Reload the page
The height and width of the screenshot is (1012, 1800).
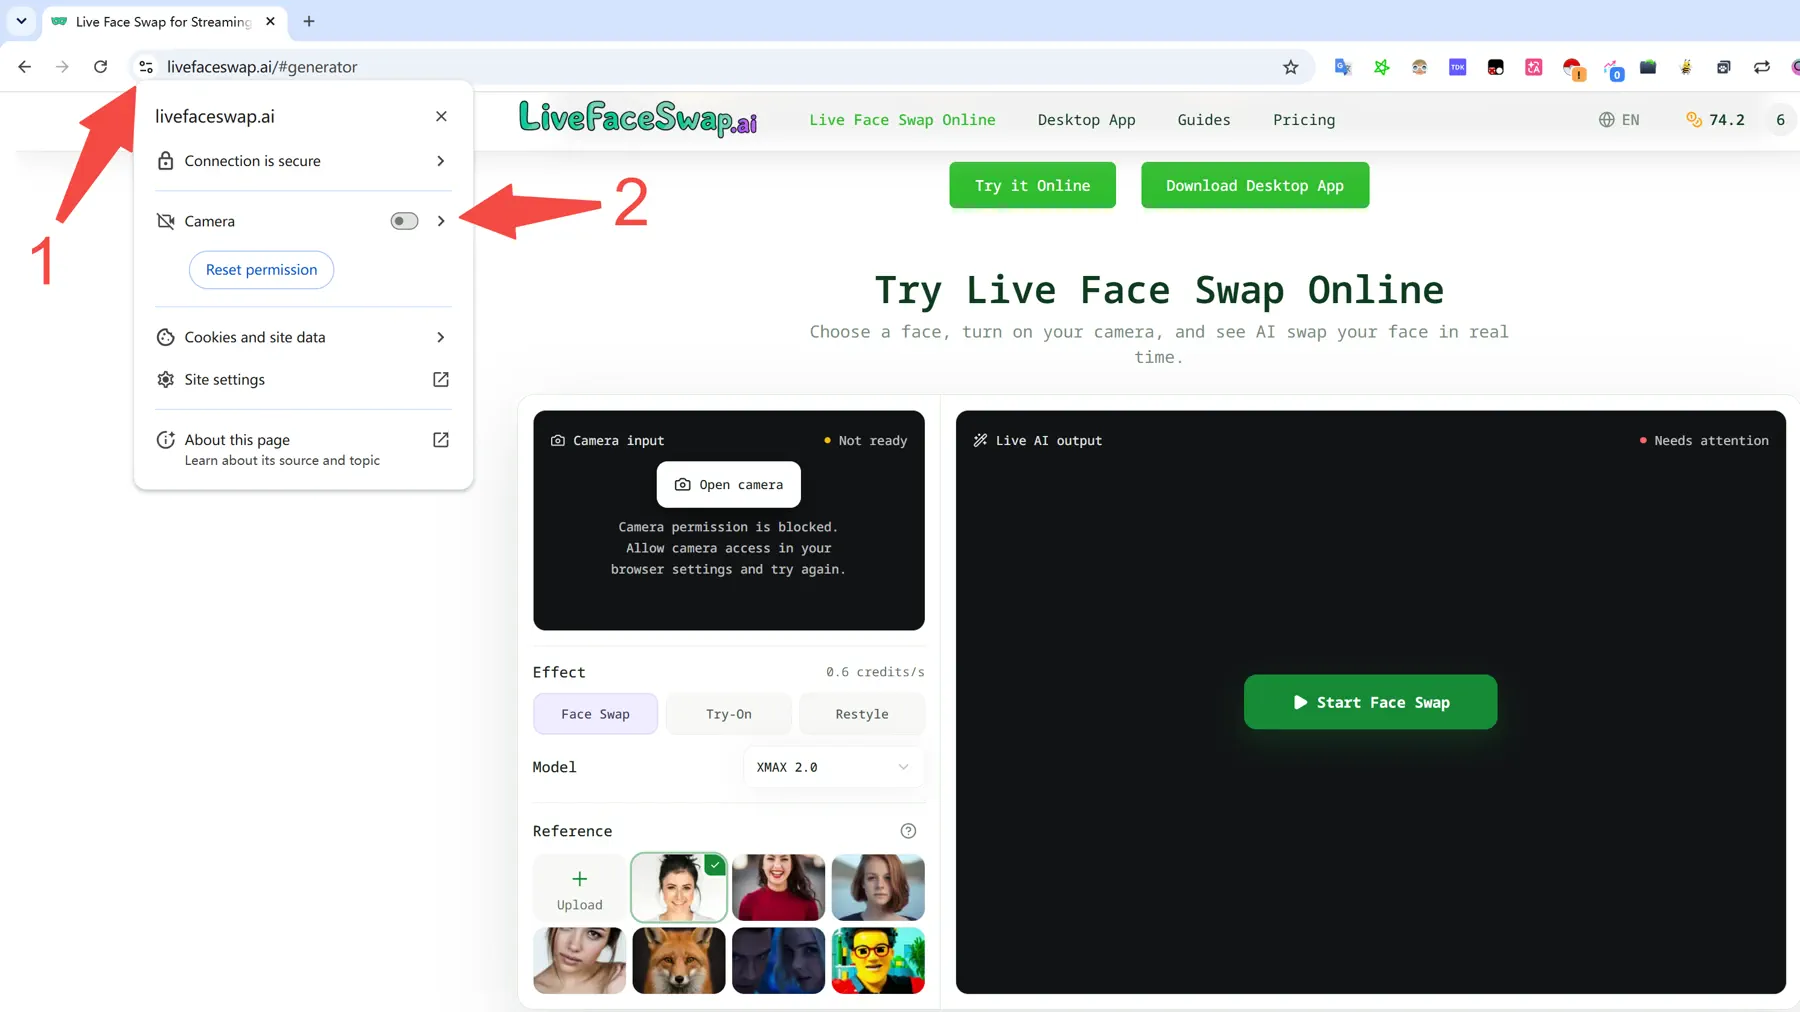(x=100, y=67)
